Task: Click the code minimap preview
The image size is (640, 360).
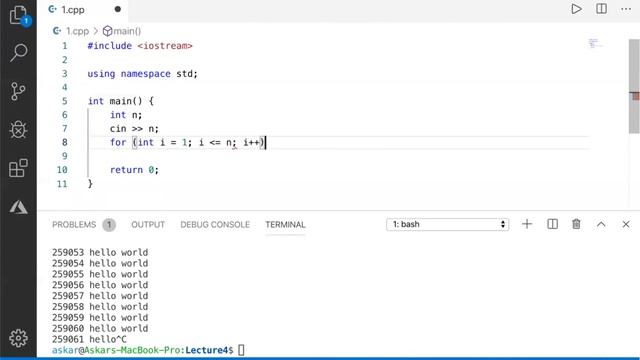Action: (x=595, y=43)
